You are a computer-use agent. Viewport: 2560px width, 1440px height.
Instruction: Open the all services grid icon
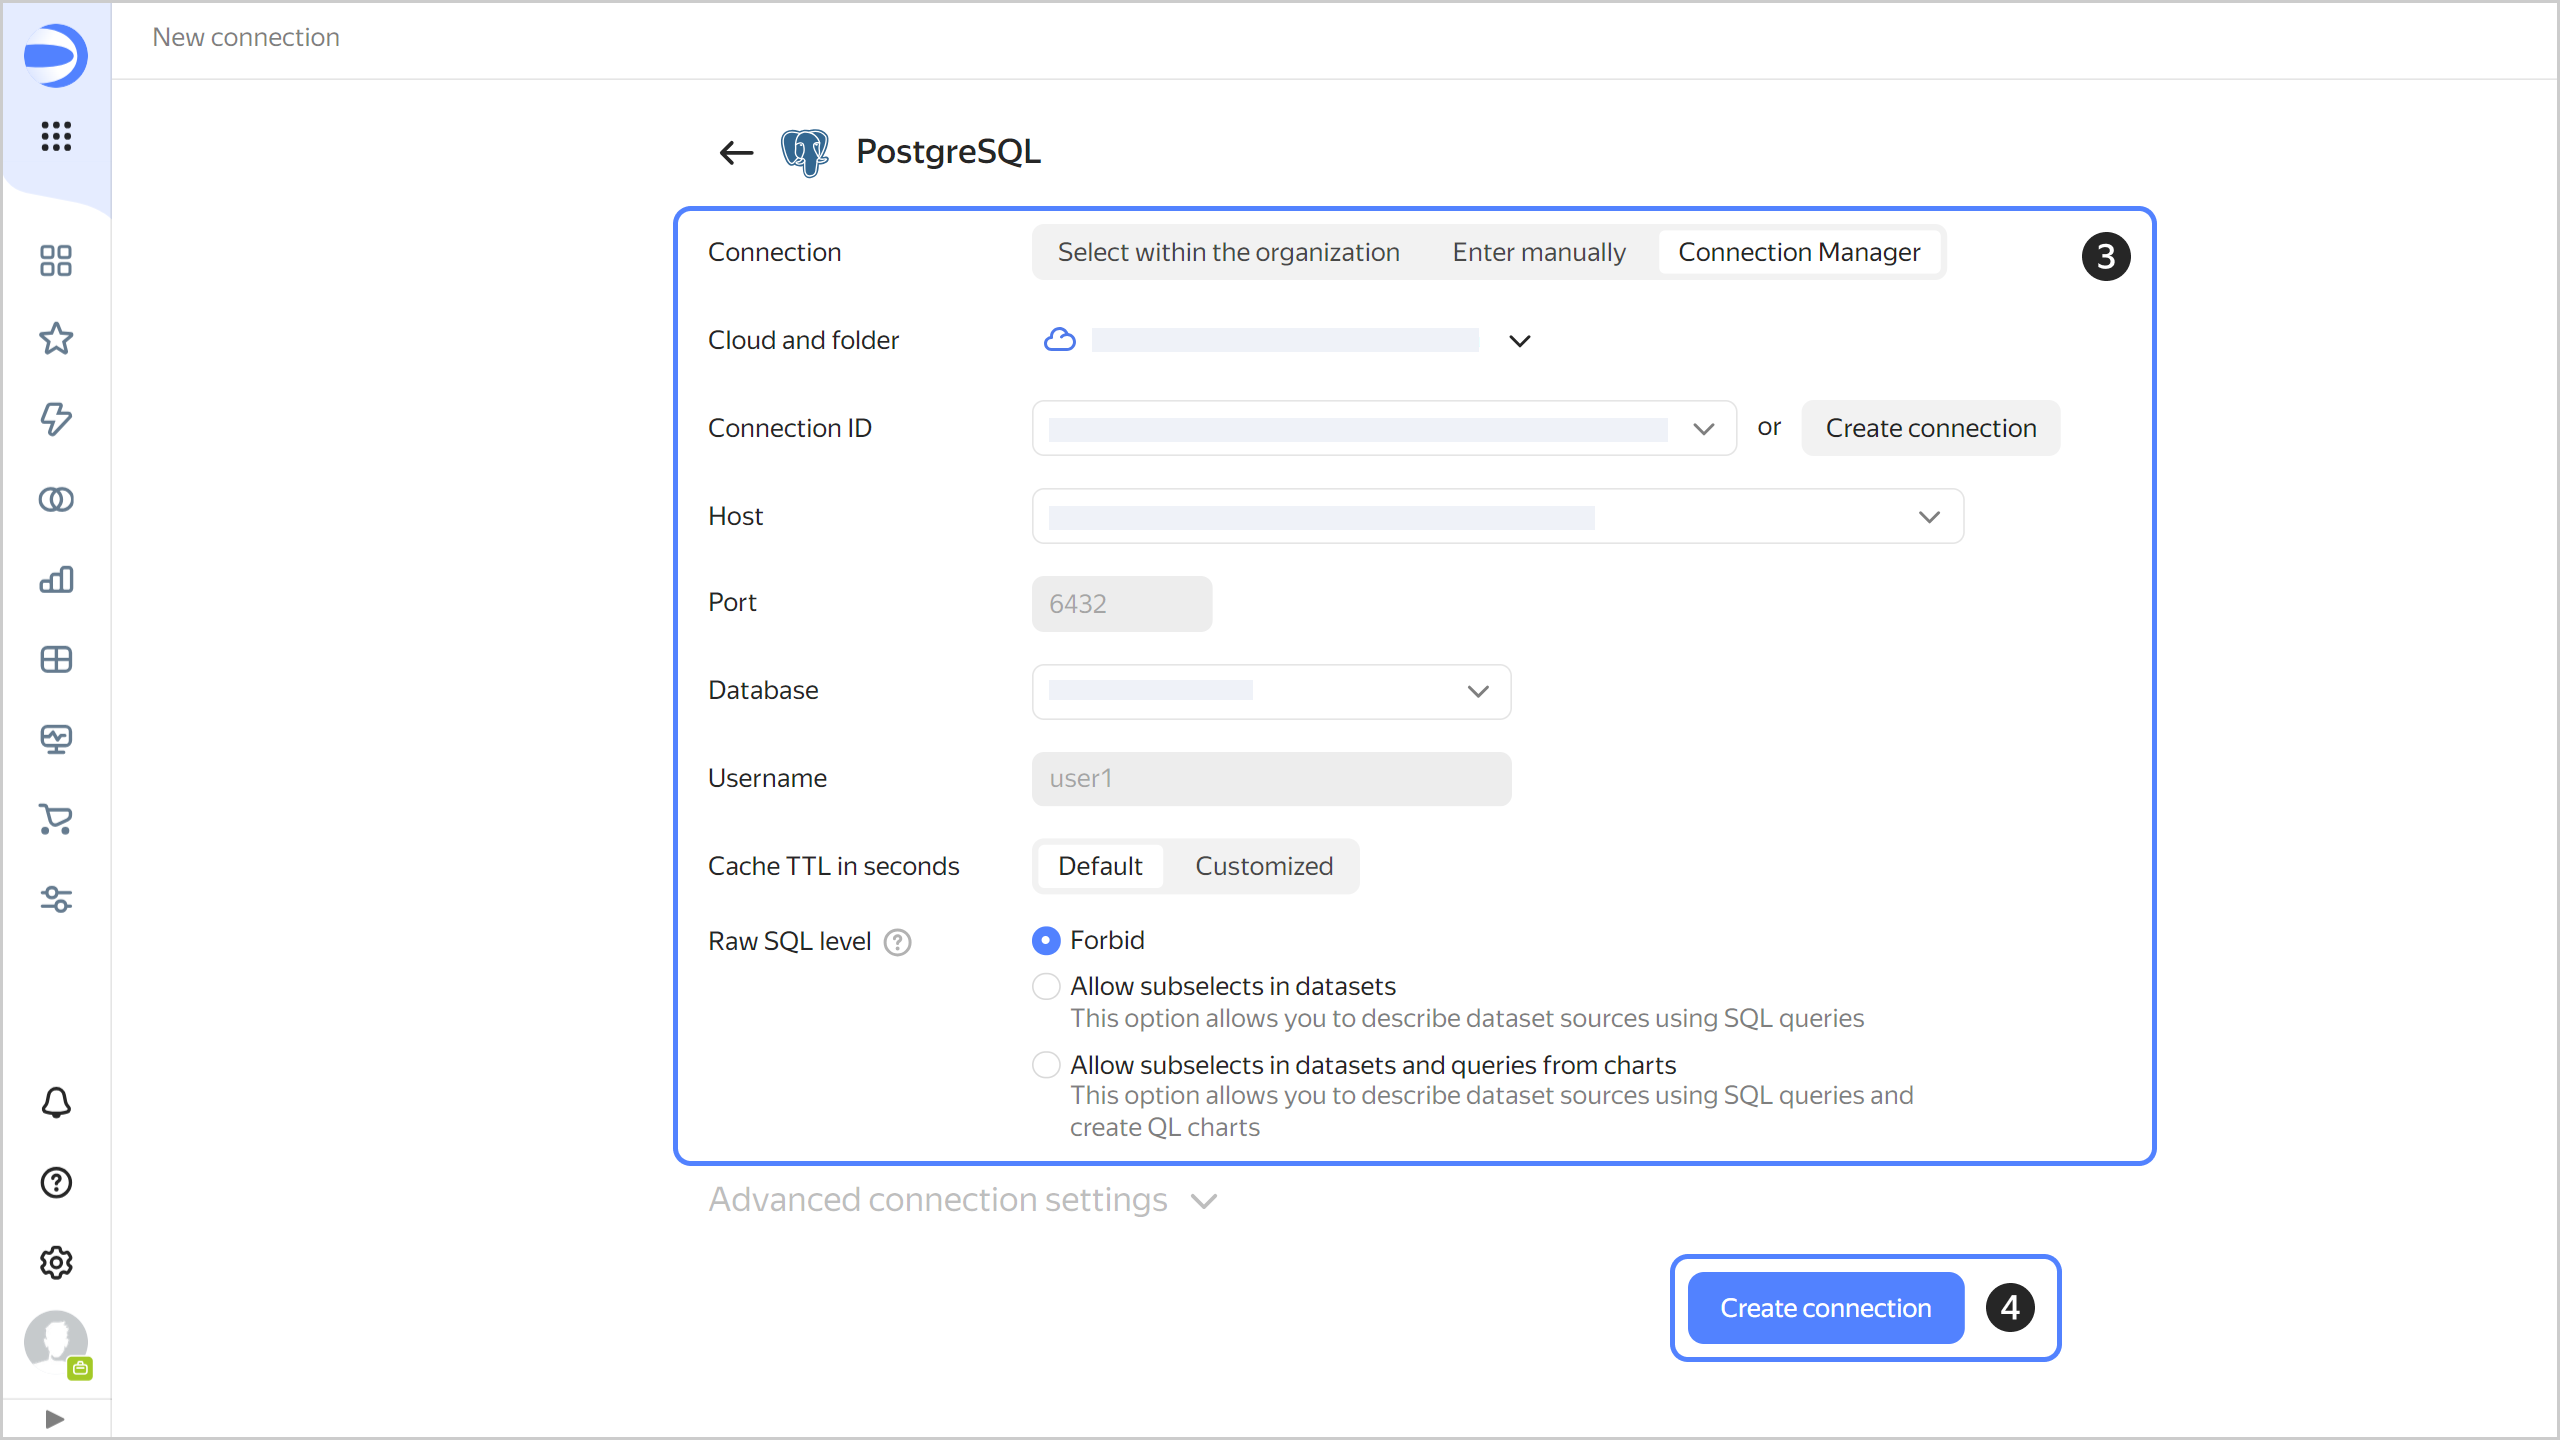coord(56,136)
